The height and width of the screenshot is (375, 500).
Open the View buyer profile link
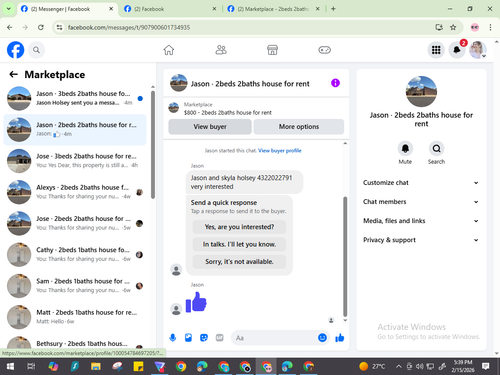click(x=280, y=151)
